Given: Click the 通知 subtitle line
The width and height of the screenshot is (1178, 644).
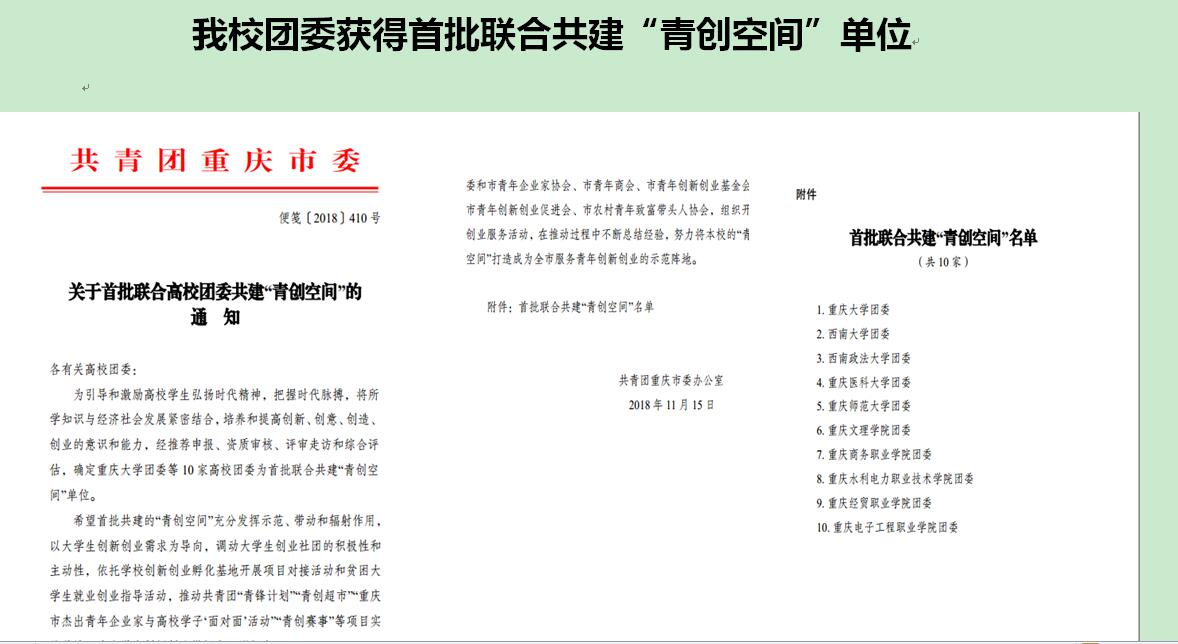Looking at the screenshot, I should 214,318.
